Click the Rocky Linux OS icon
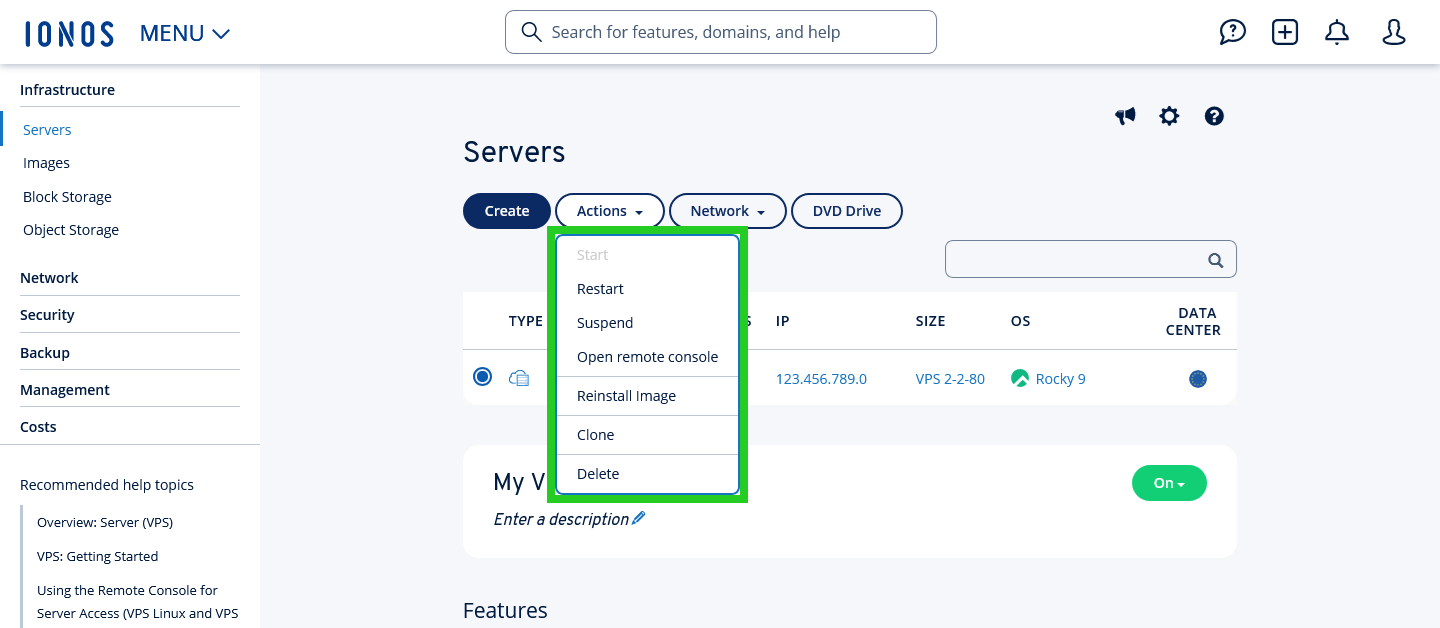 point(1020,379)
